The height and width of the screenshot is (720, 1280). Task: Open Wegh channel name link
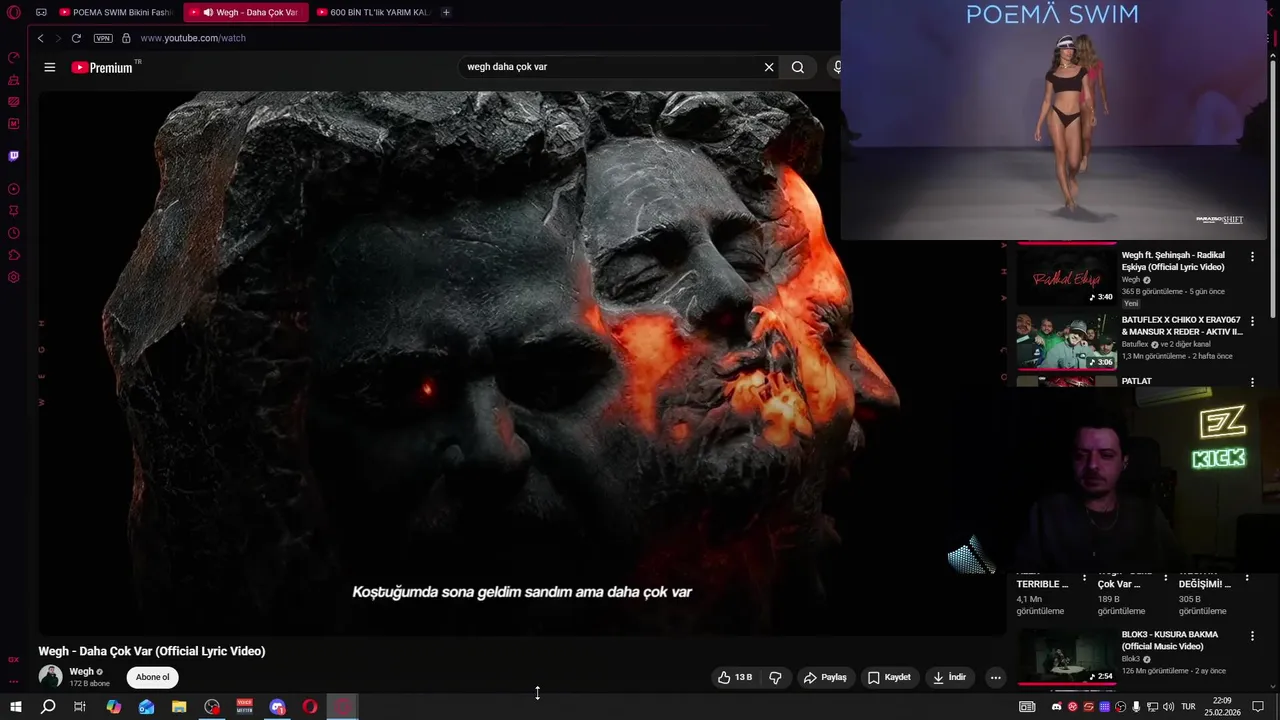[x=81, y=671]
